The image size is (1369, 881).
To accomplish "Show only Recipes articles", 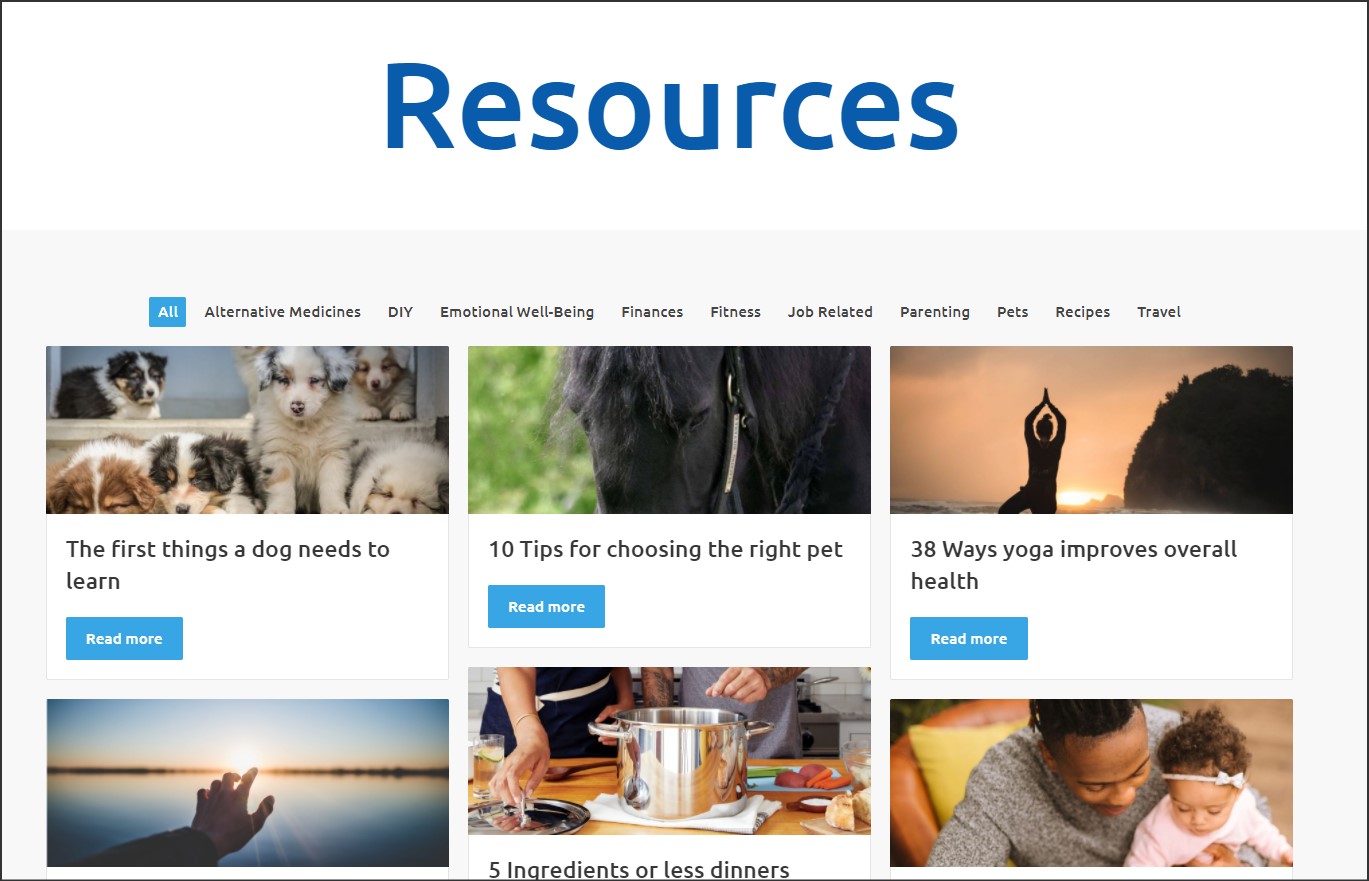I will coord(1083,312).
